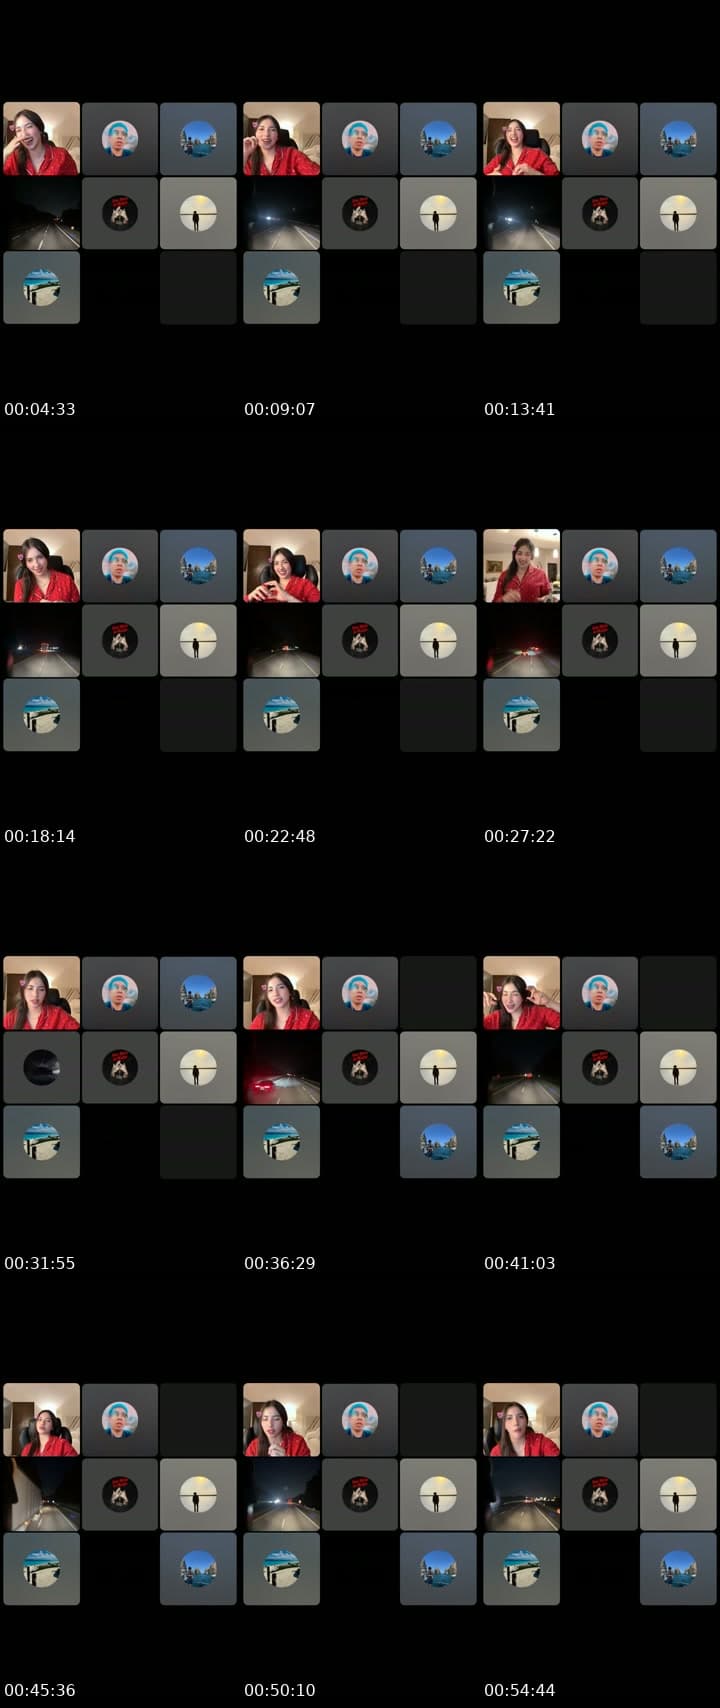This screenshot has height=1708, width=720.
Task: Select silhouette moon avatar in 00:50:10 frame
Action: pyautogui.click(x=438, y=1494)
